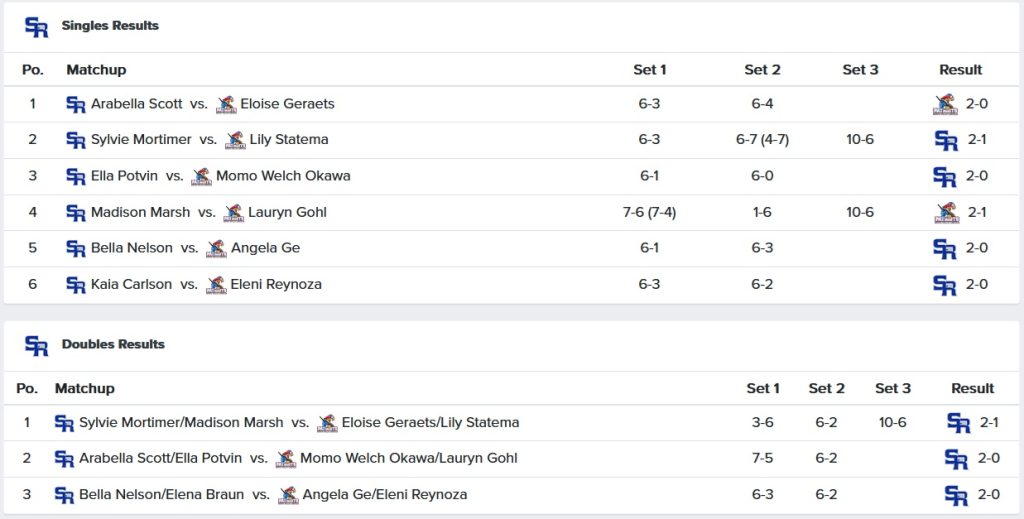Click the SR logo next to Kaia Carlson
The image size is (1024, 519).
(75, 285)
